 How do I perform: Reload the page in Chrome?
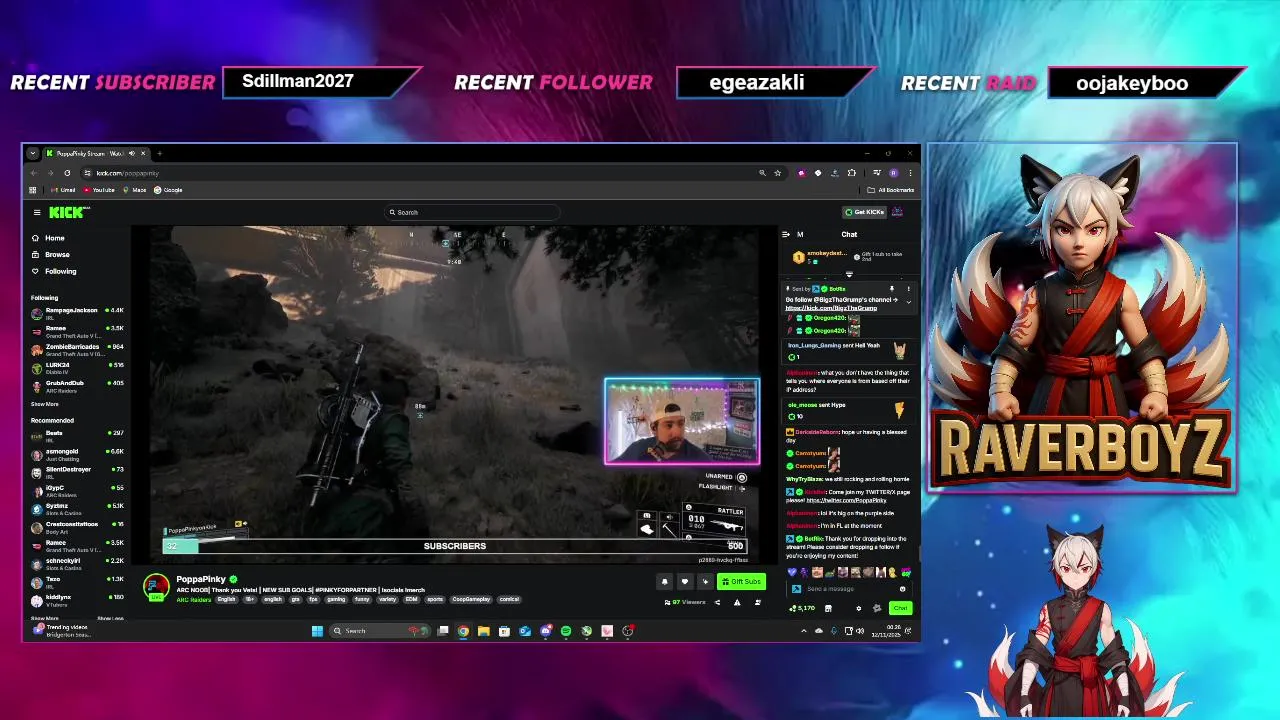coord(67,173)
